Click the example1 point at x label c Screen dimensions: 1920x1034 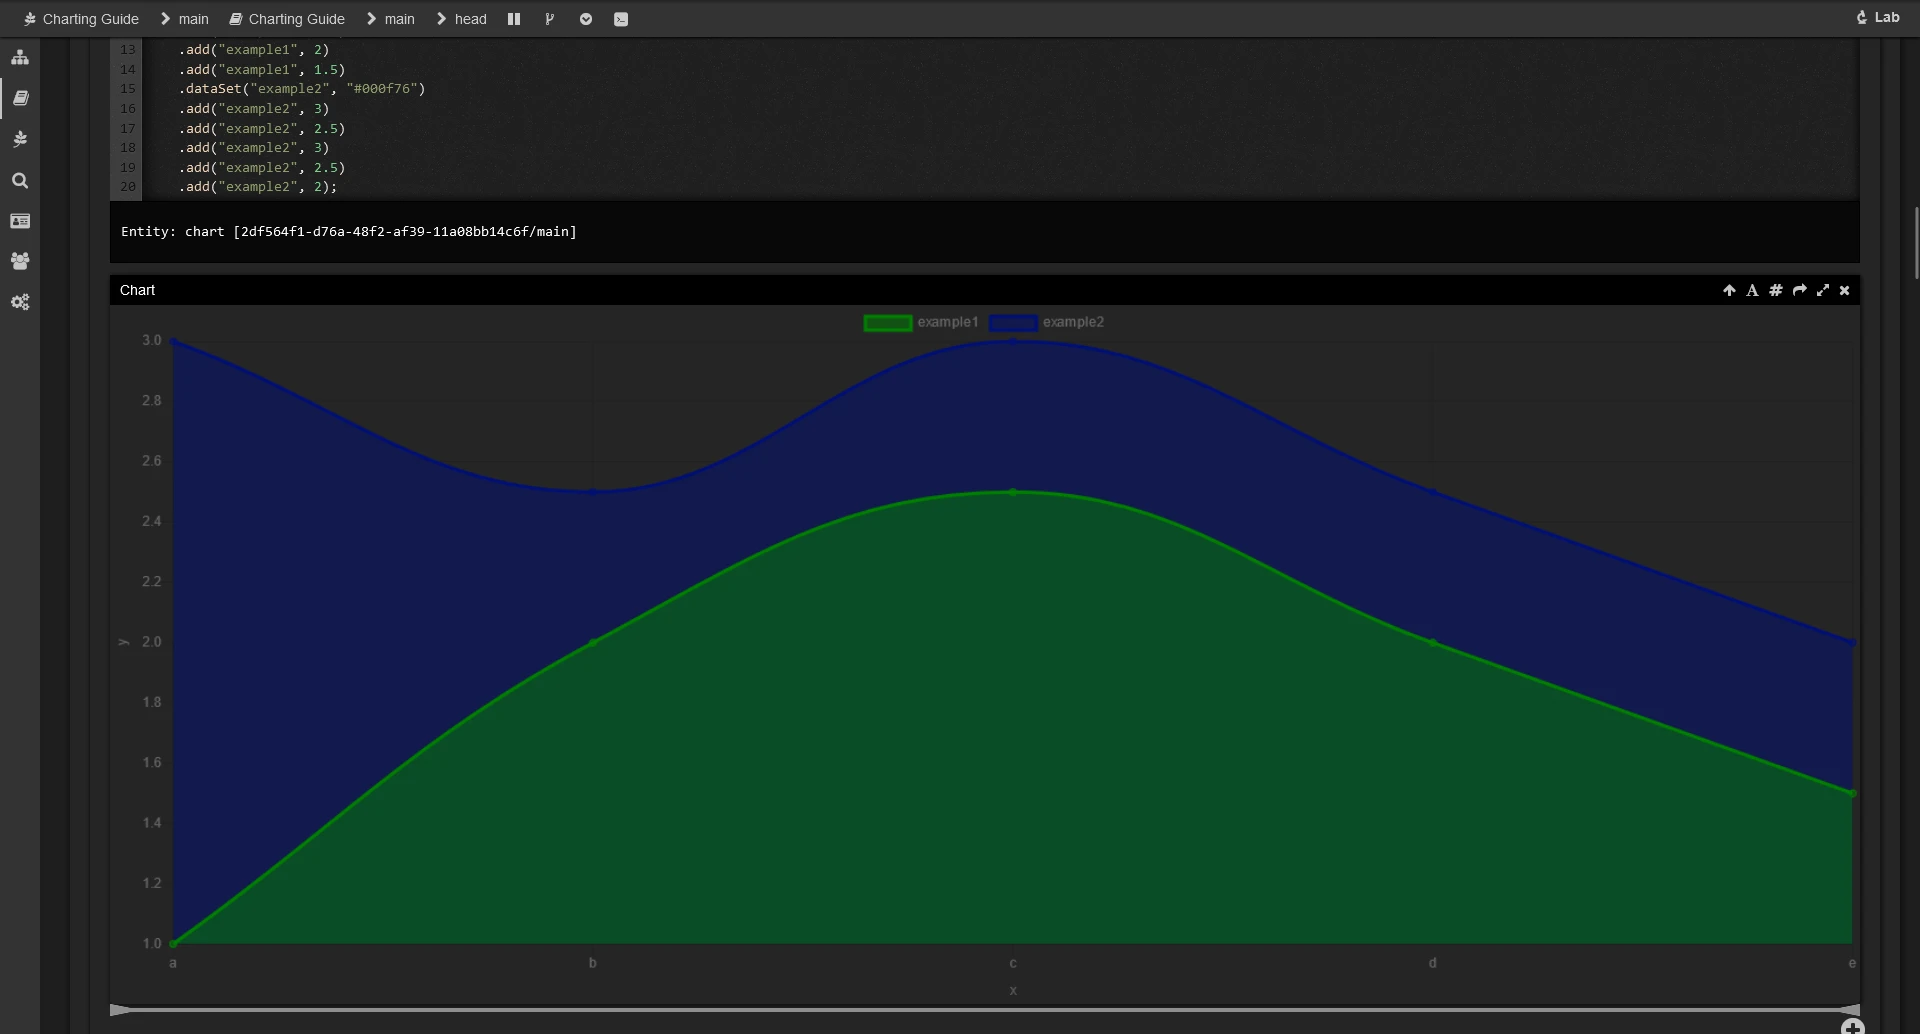coord(1013,492)
